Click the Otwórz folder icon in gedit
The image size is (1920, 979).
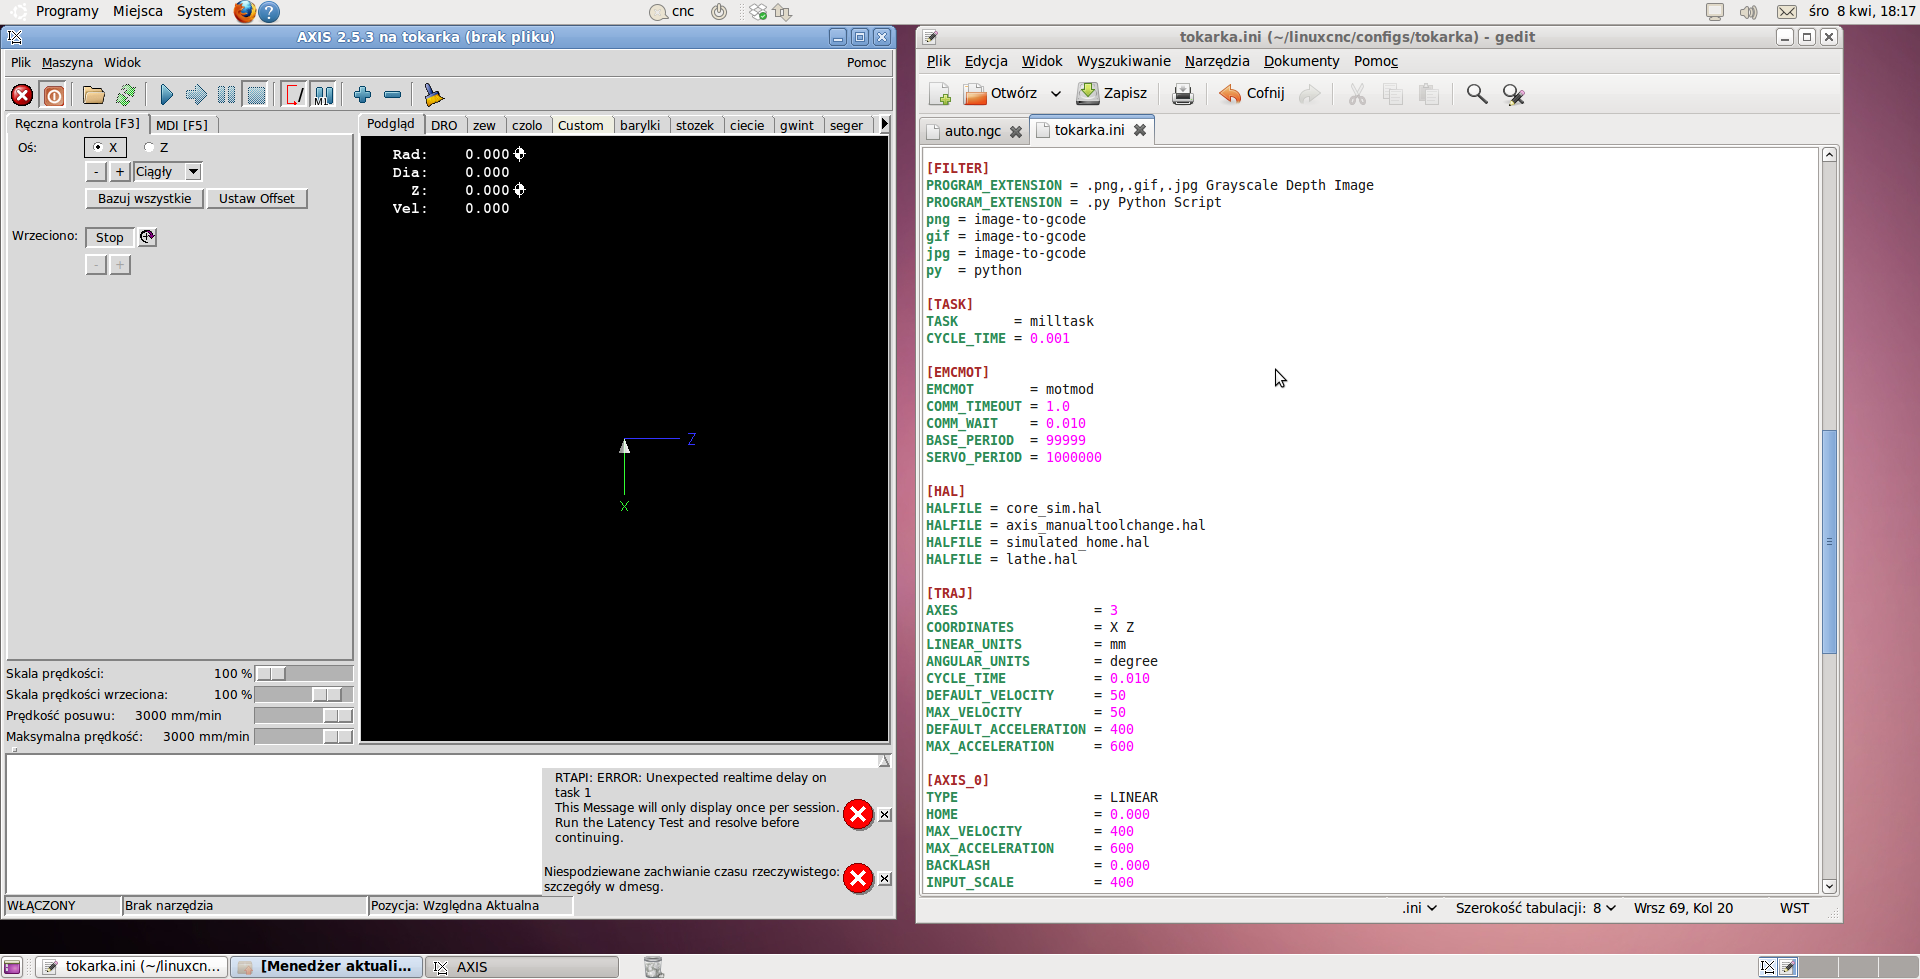[975, 94]
